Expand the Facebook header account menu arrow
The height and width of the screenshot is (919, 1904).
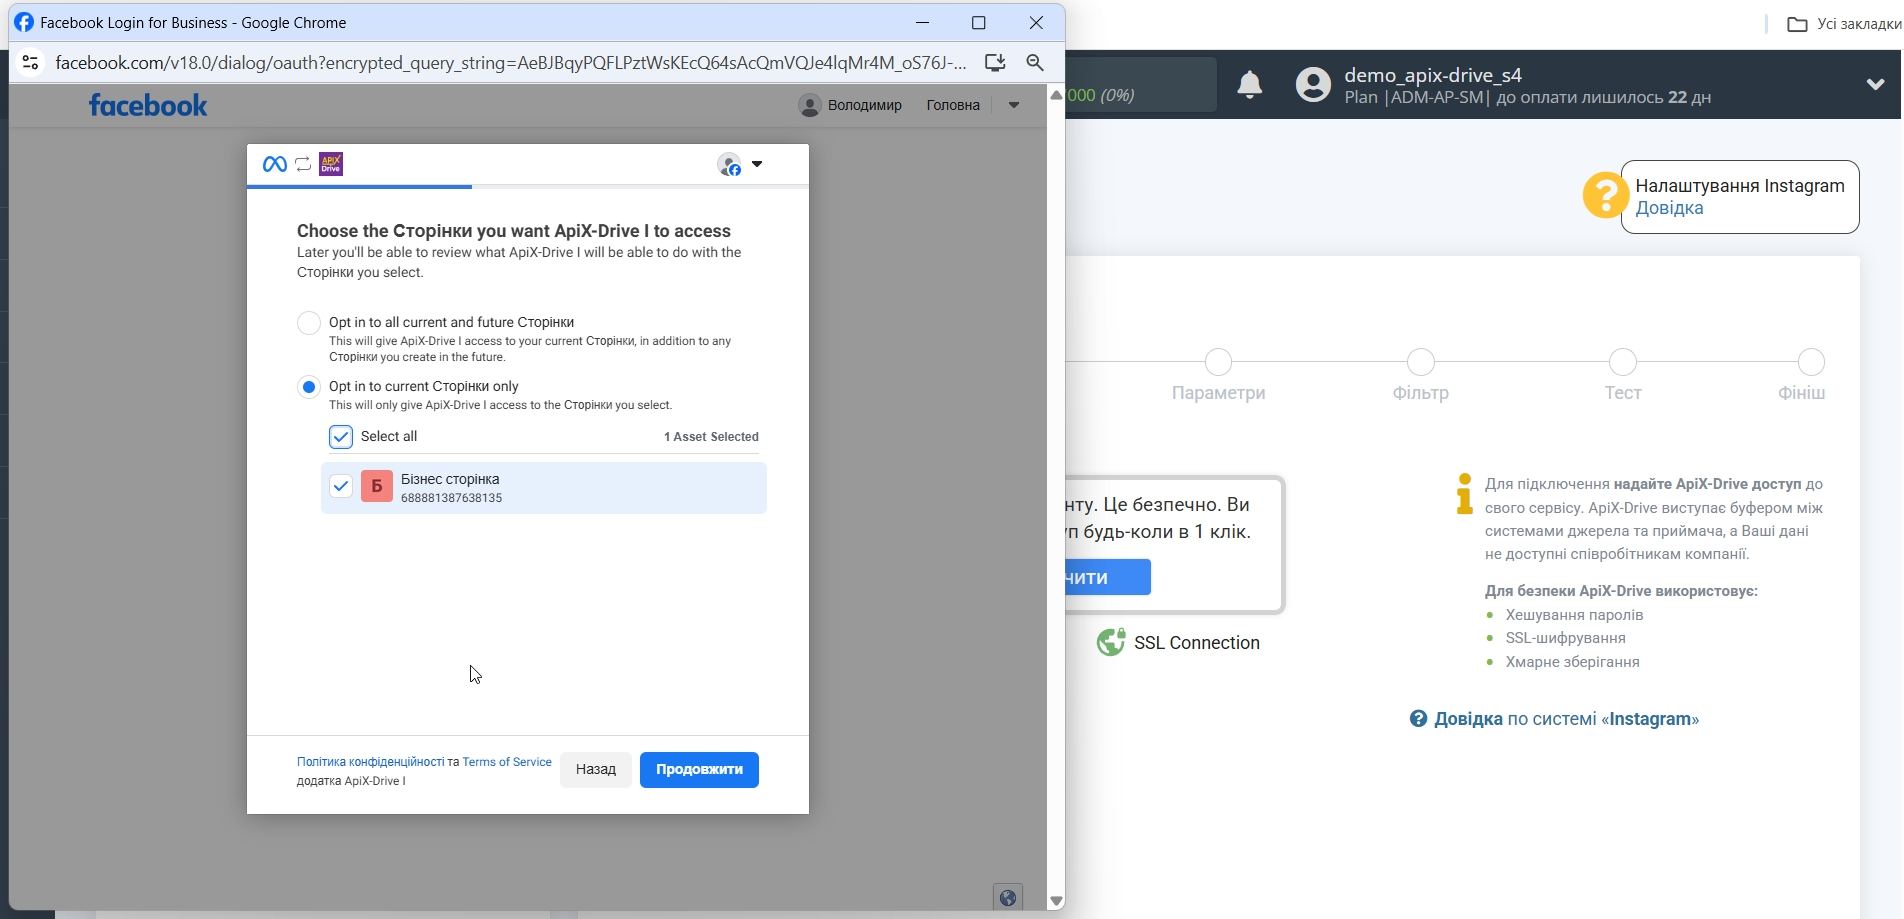1014,105
